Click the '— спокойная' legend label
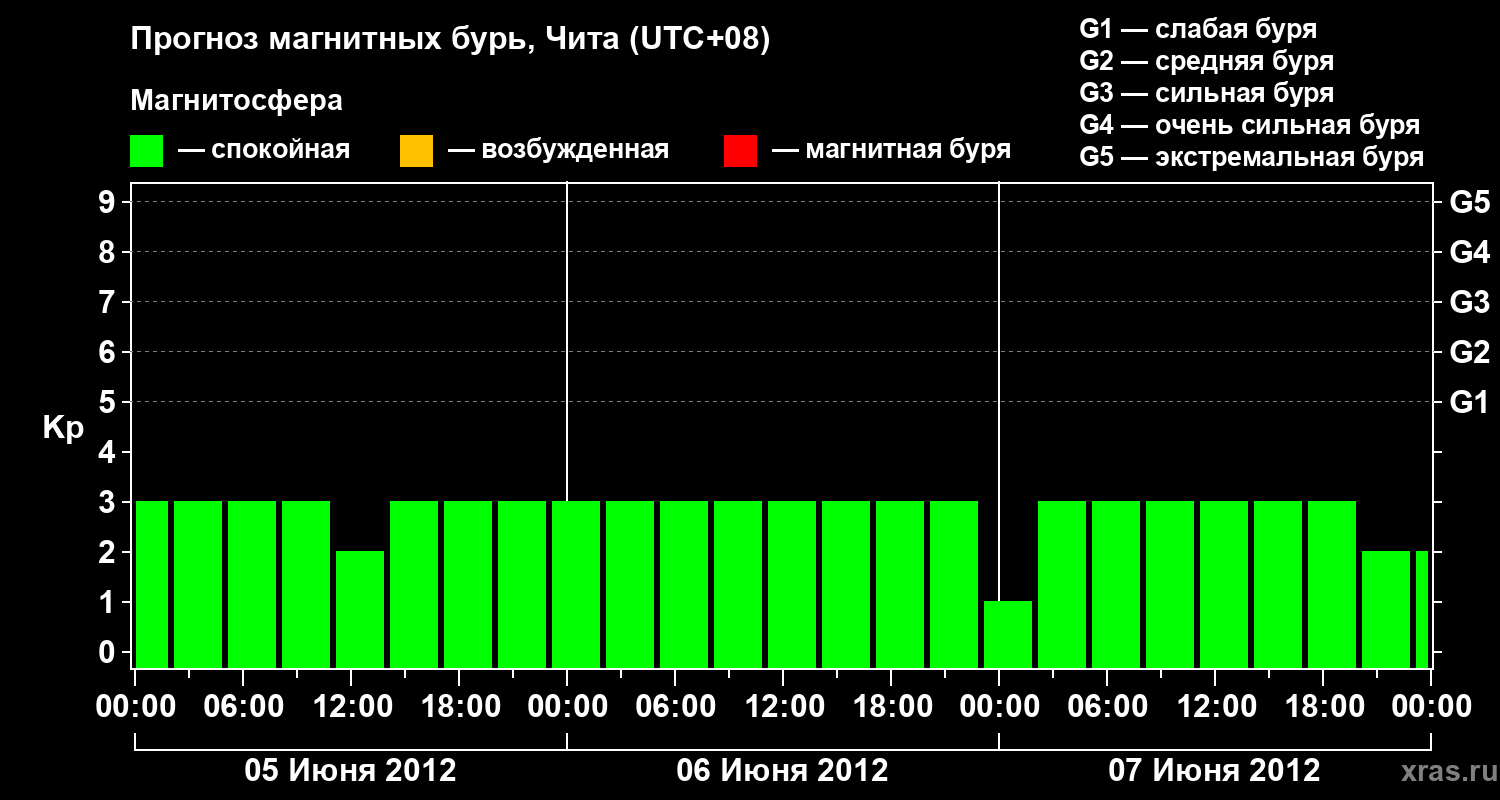The image size is (1500, 800). coord(264,151)
